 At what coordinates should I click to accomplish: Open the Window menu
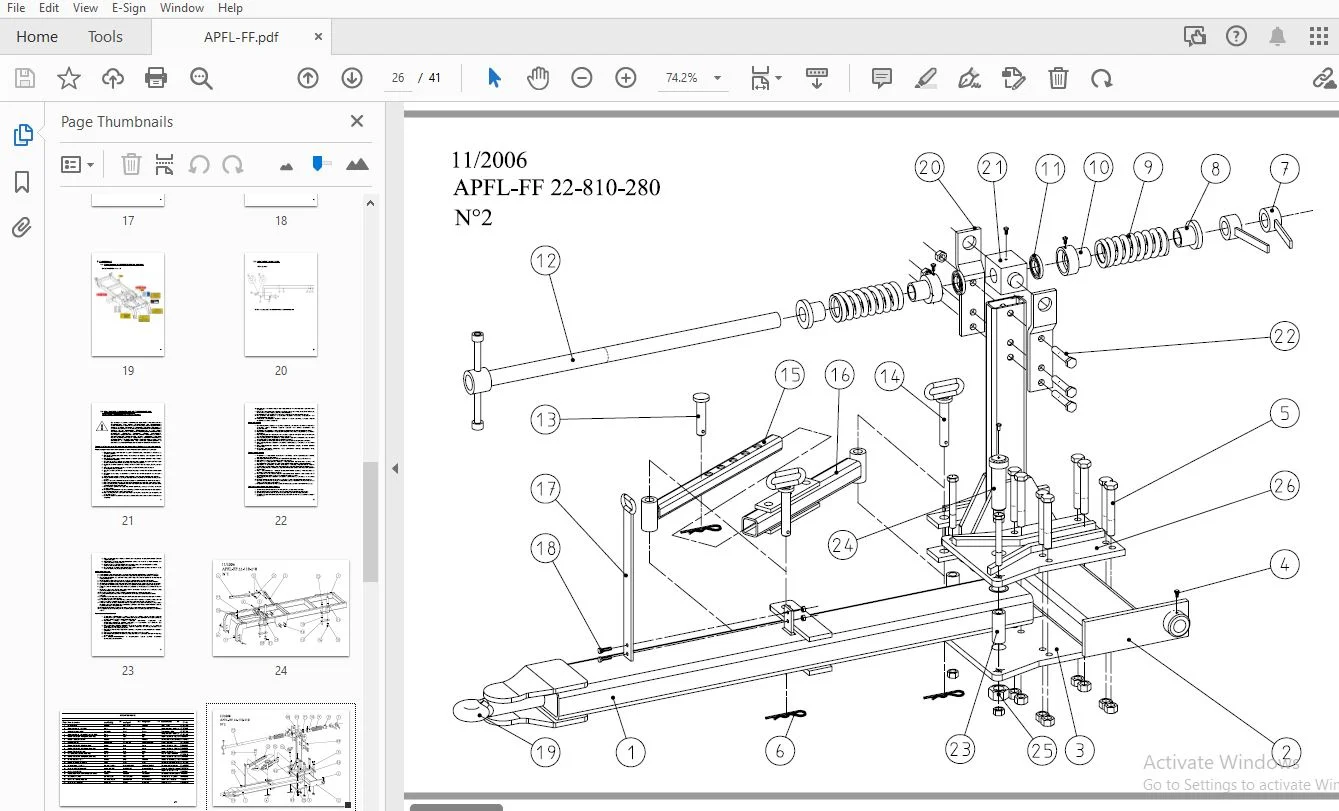[x=182, y=8]
